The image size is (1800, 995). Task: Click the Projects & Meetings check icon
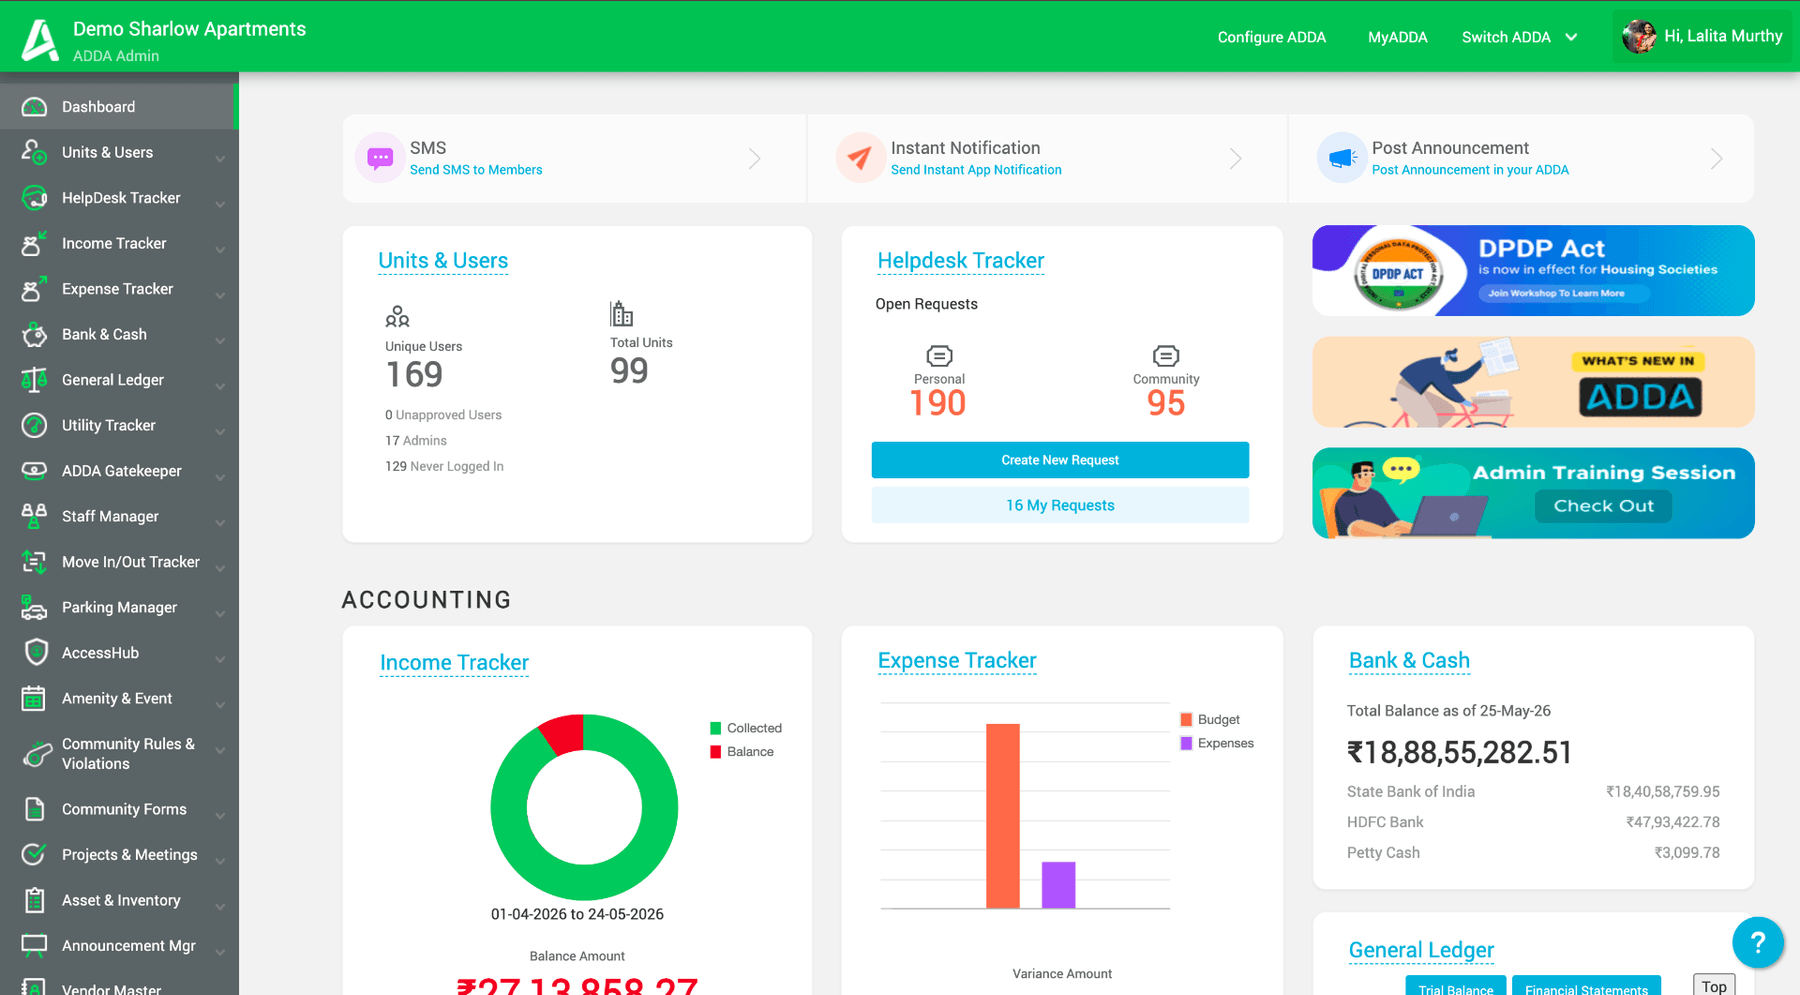[x=34, y=855]
